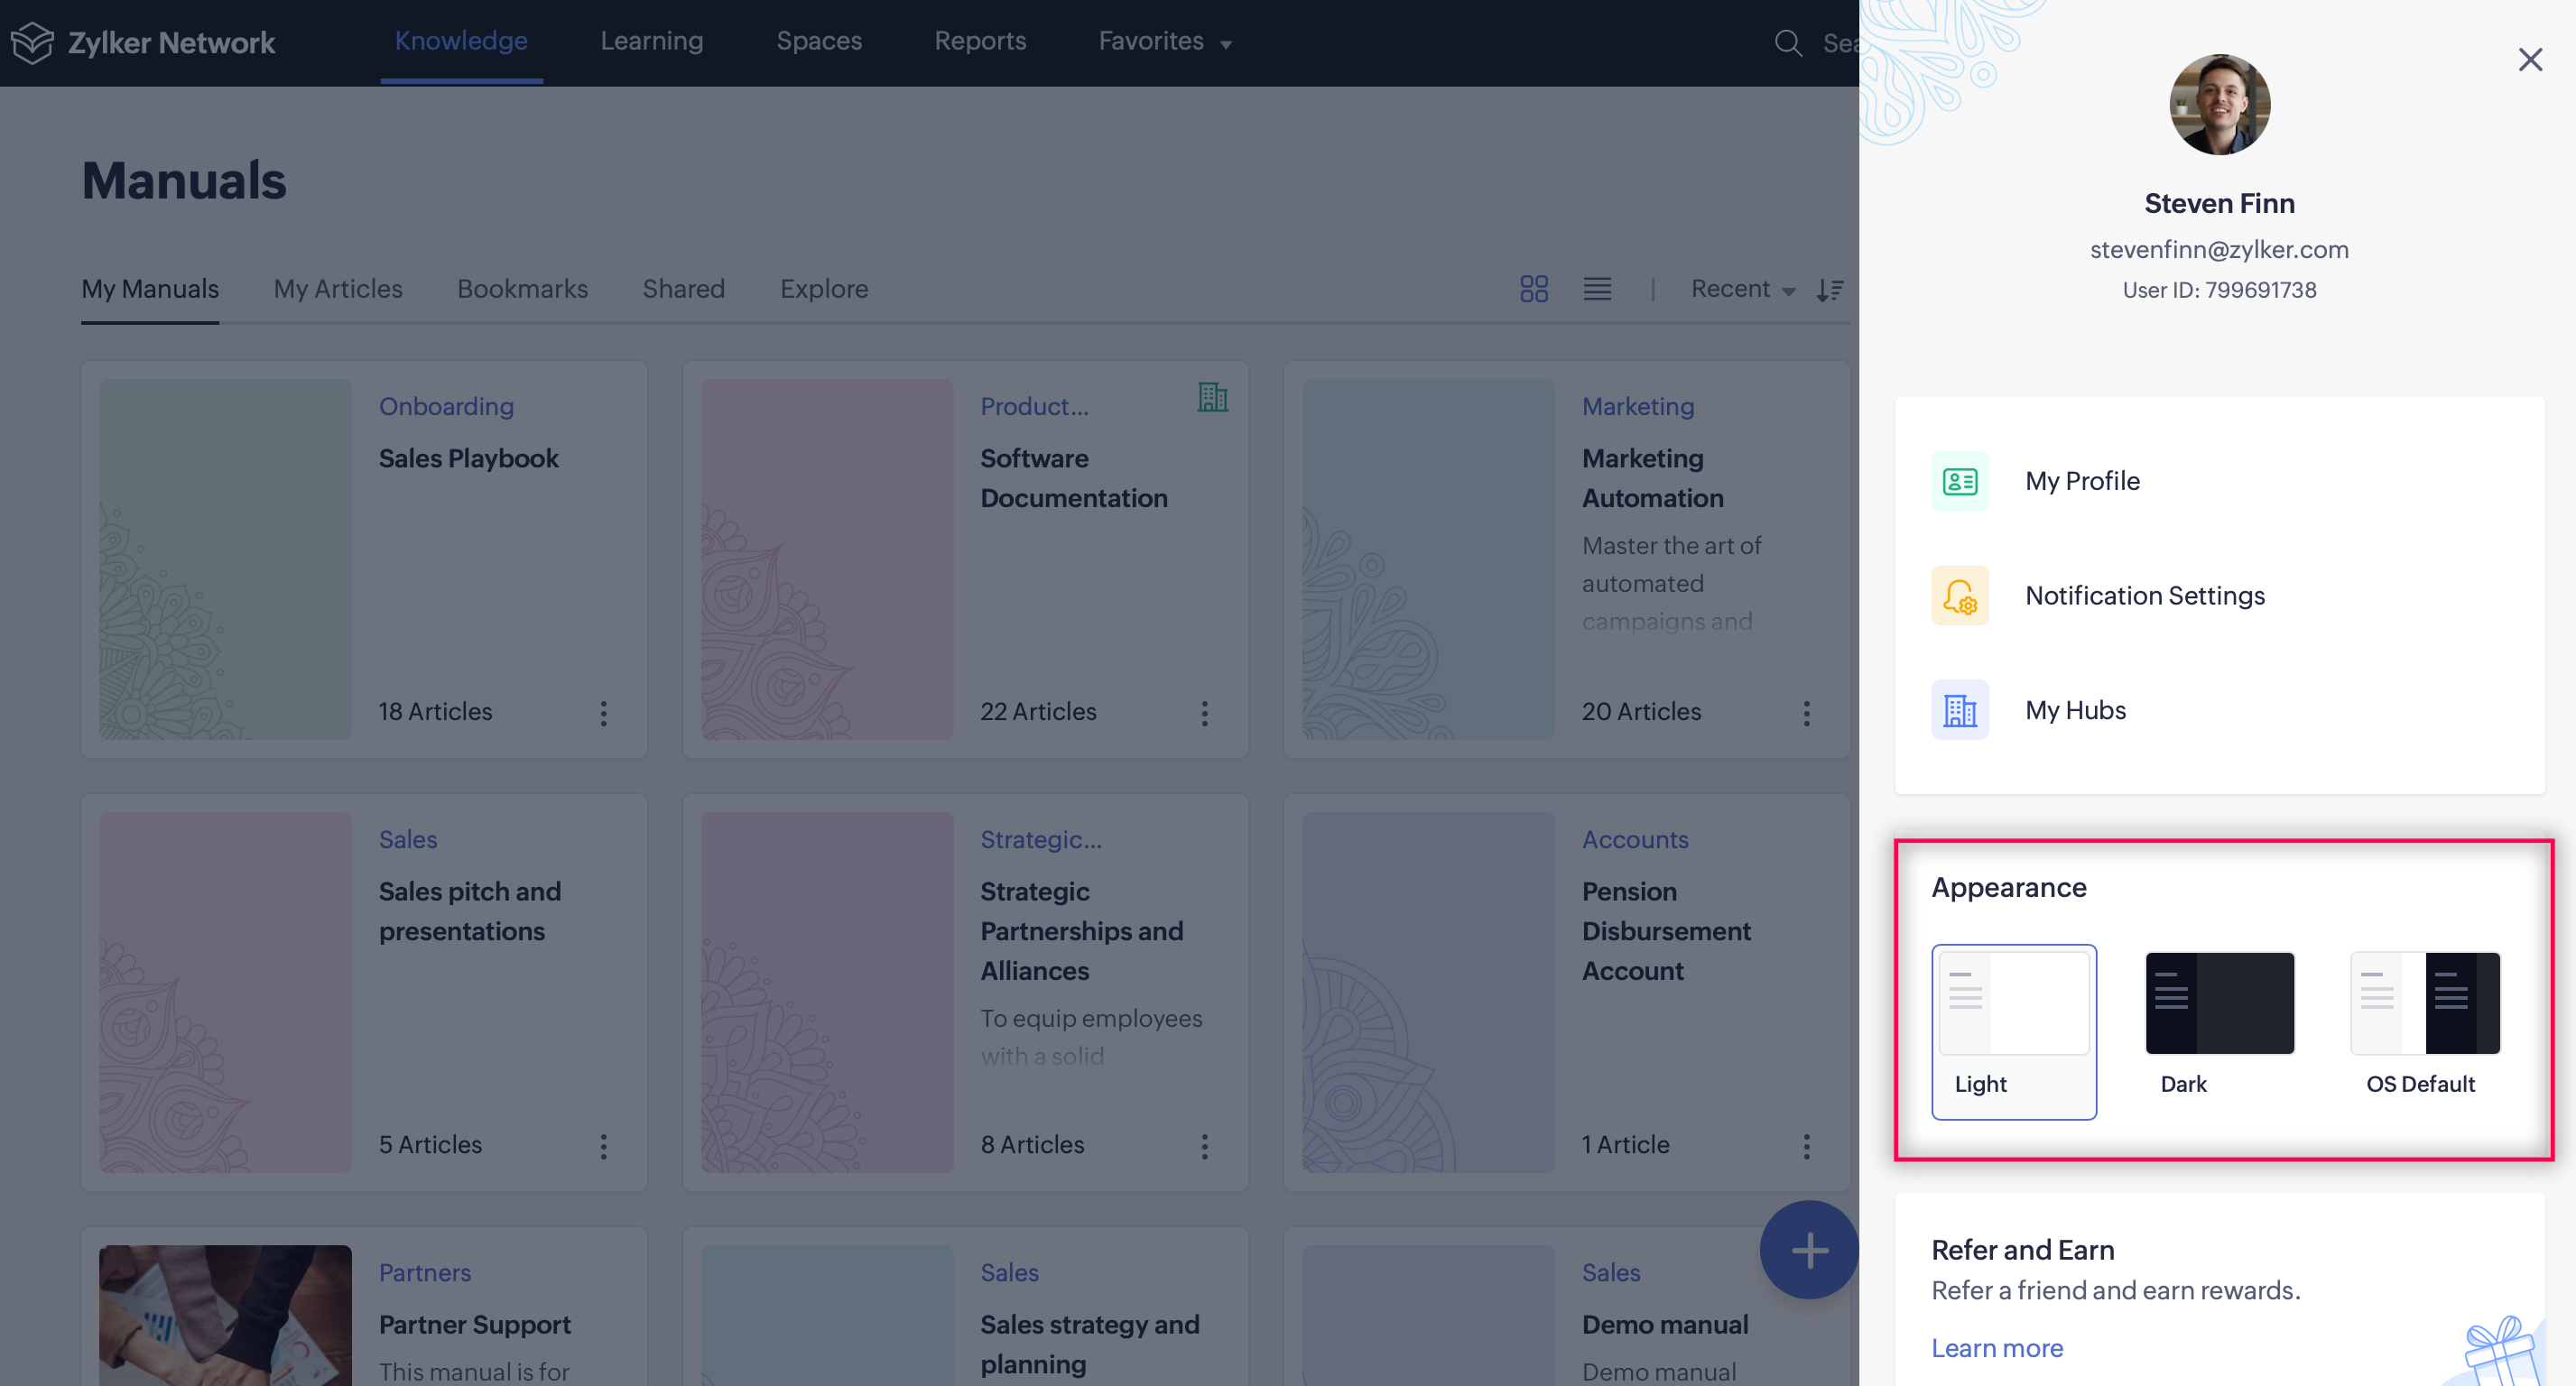Click the My Profile card icon
The height and width of the screenshot is (1386, 2576).
tap(1959, 482)
